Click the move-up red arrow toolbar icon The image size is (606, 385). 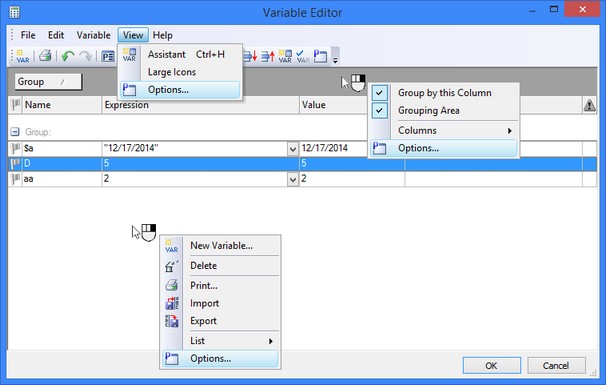tap(267, 56)
